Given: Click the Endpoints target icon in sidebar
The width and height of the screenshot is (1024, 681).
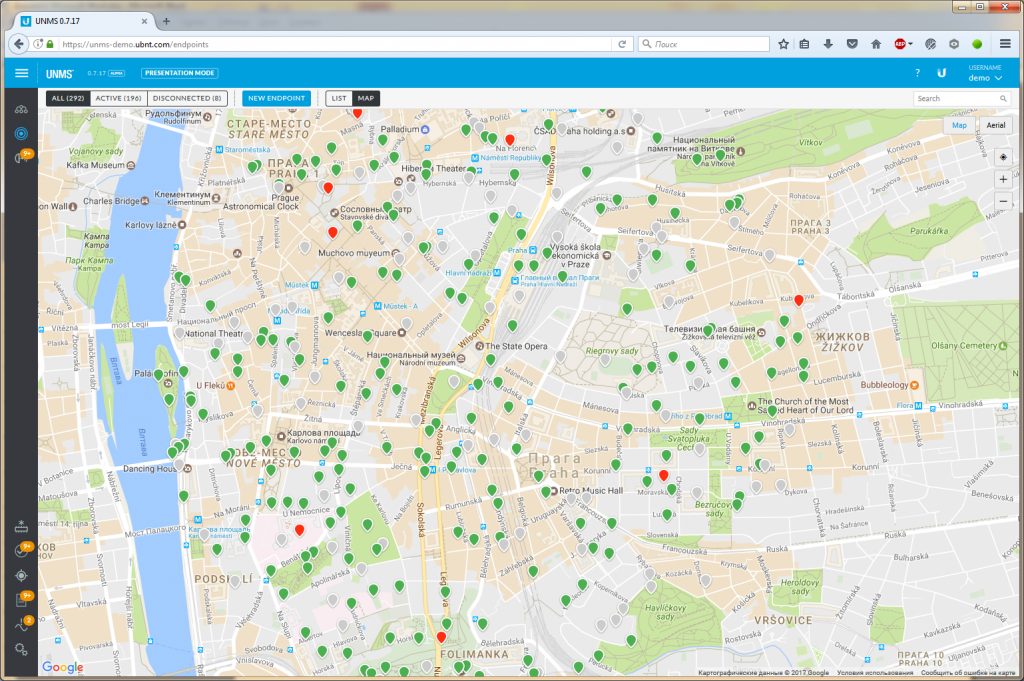Looking at the screenshot, I should pos(21,133).
